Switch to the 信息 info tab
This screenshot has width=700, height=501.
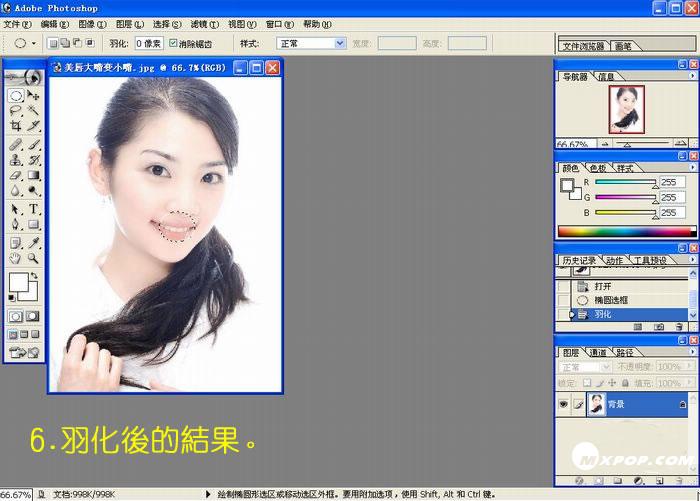pyautogui.click(x=606, y=77)
